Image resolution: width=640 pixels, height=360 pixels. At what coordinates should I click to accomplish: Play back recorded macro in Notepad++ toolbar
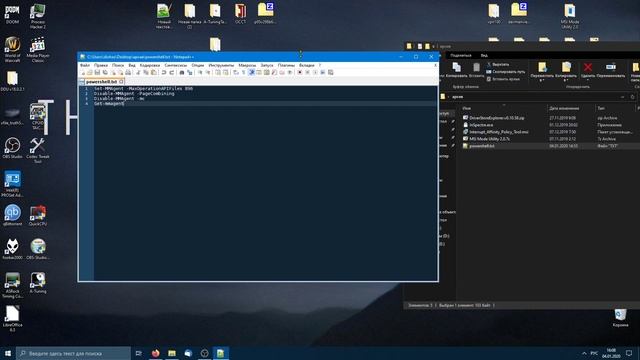tap(316, 72)
